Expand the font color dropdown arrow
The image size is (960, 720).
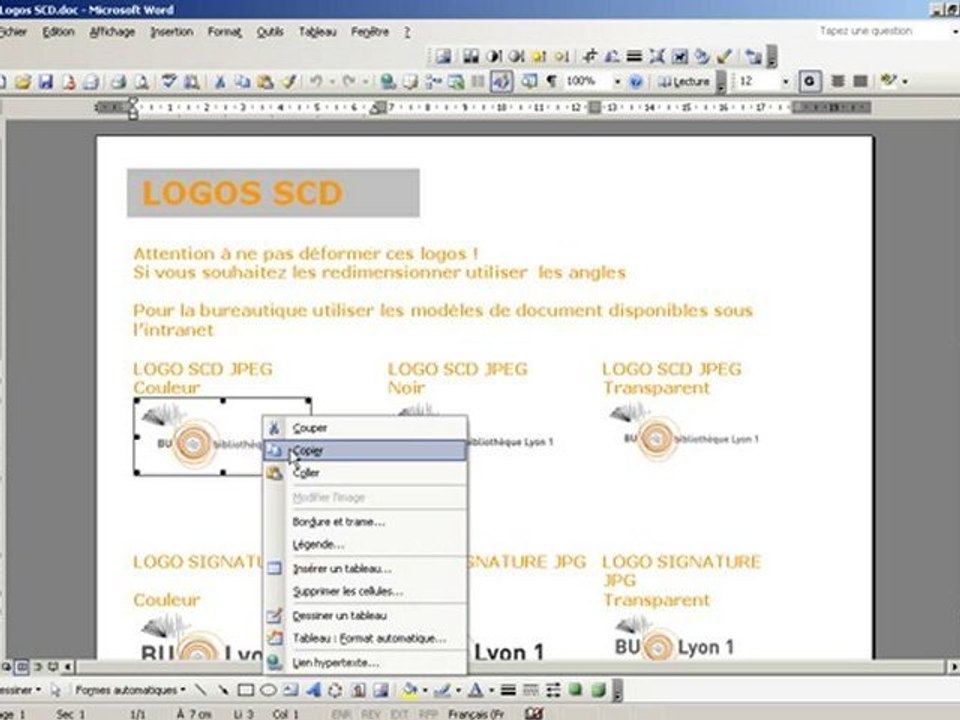tap(491, 691)
